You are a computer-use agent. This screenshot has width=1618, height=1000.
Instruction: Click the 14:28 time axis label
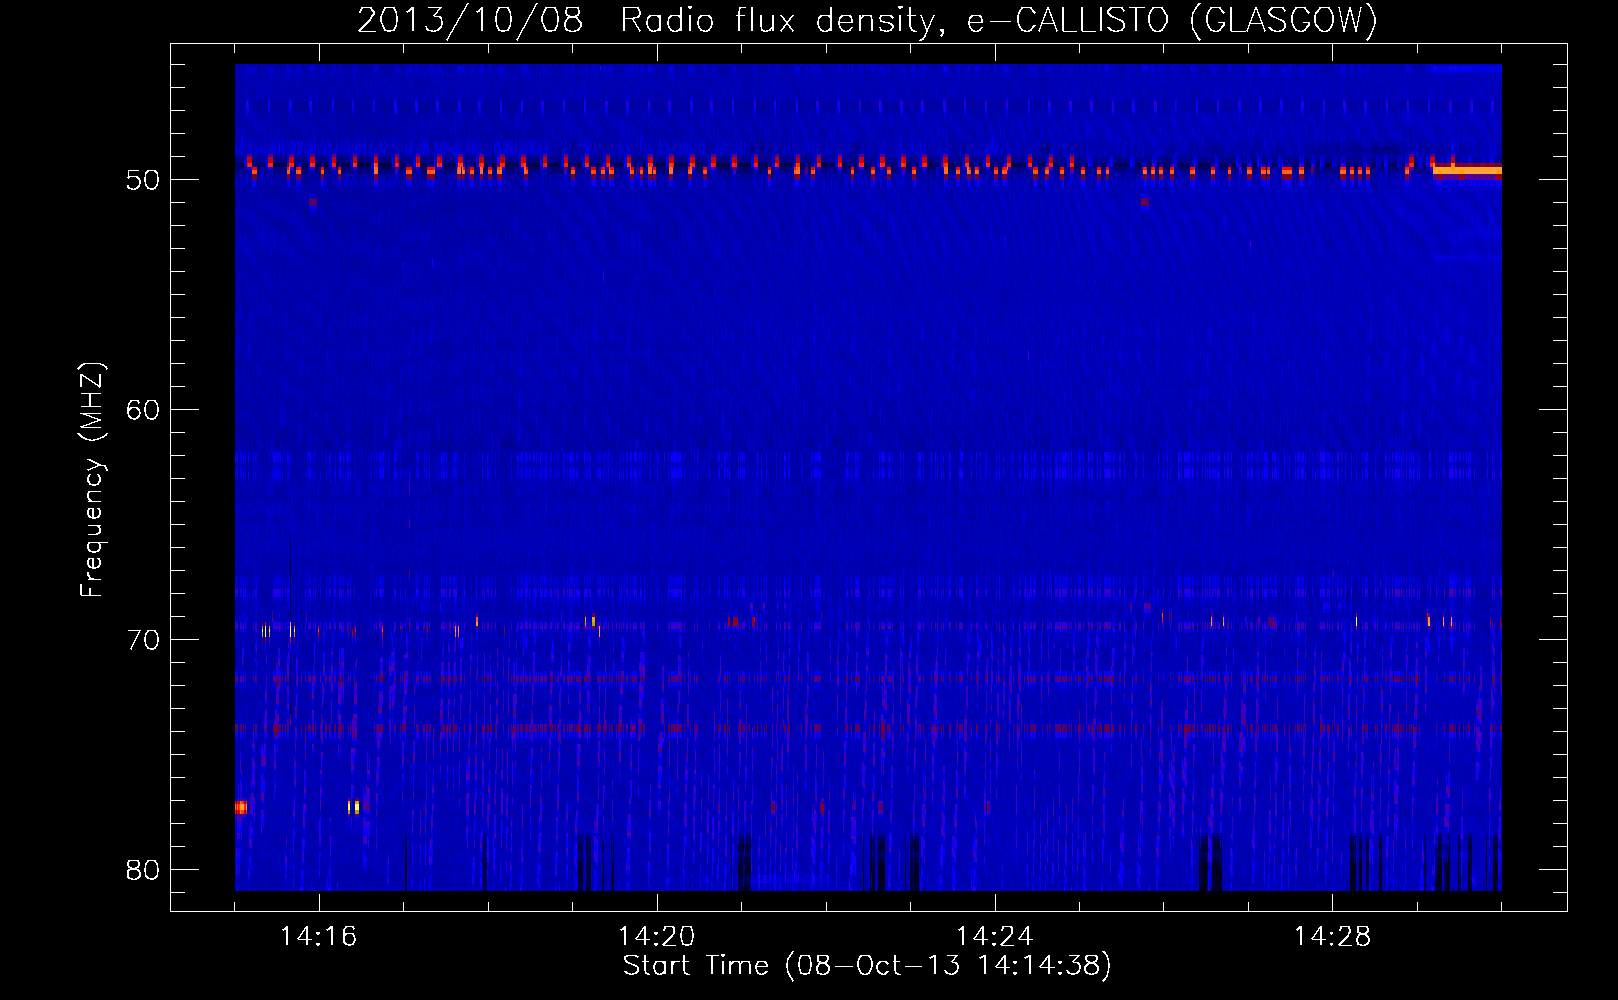[x=1332, y=937]
